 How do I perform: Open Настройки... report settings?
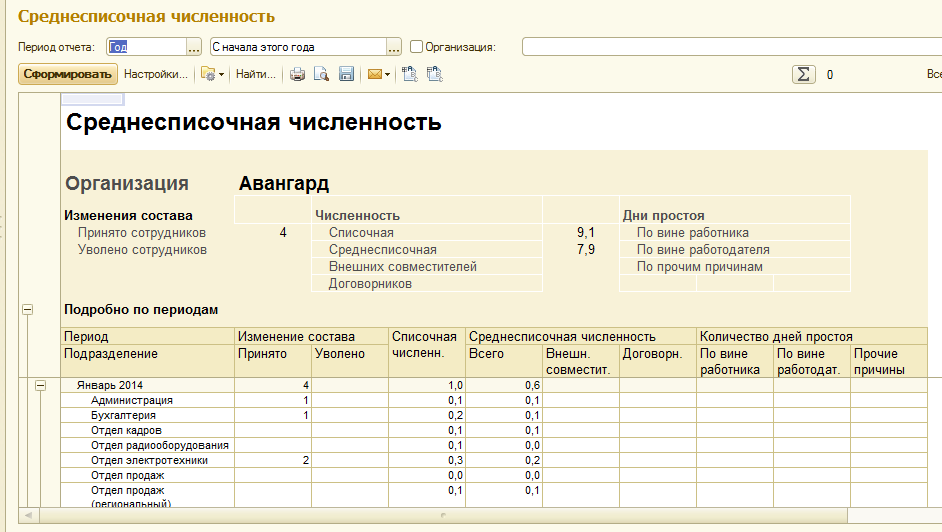(x=155, y=74)
